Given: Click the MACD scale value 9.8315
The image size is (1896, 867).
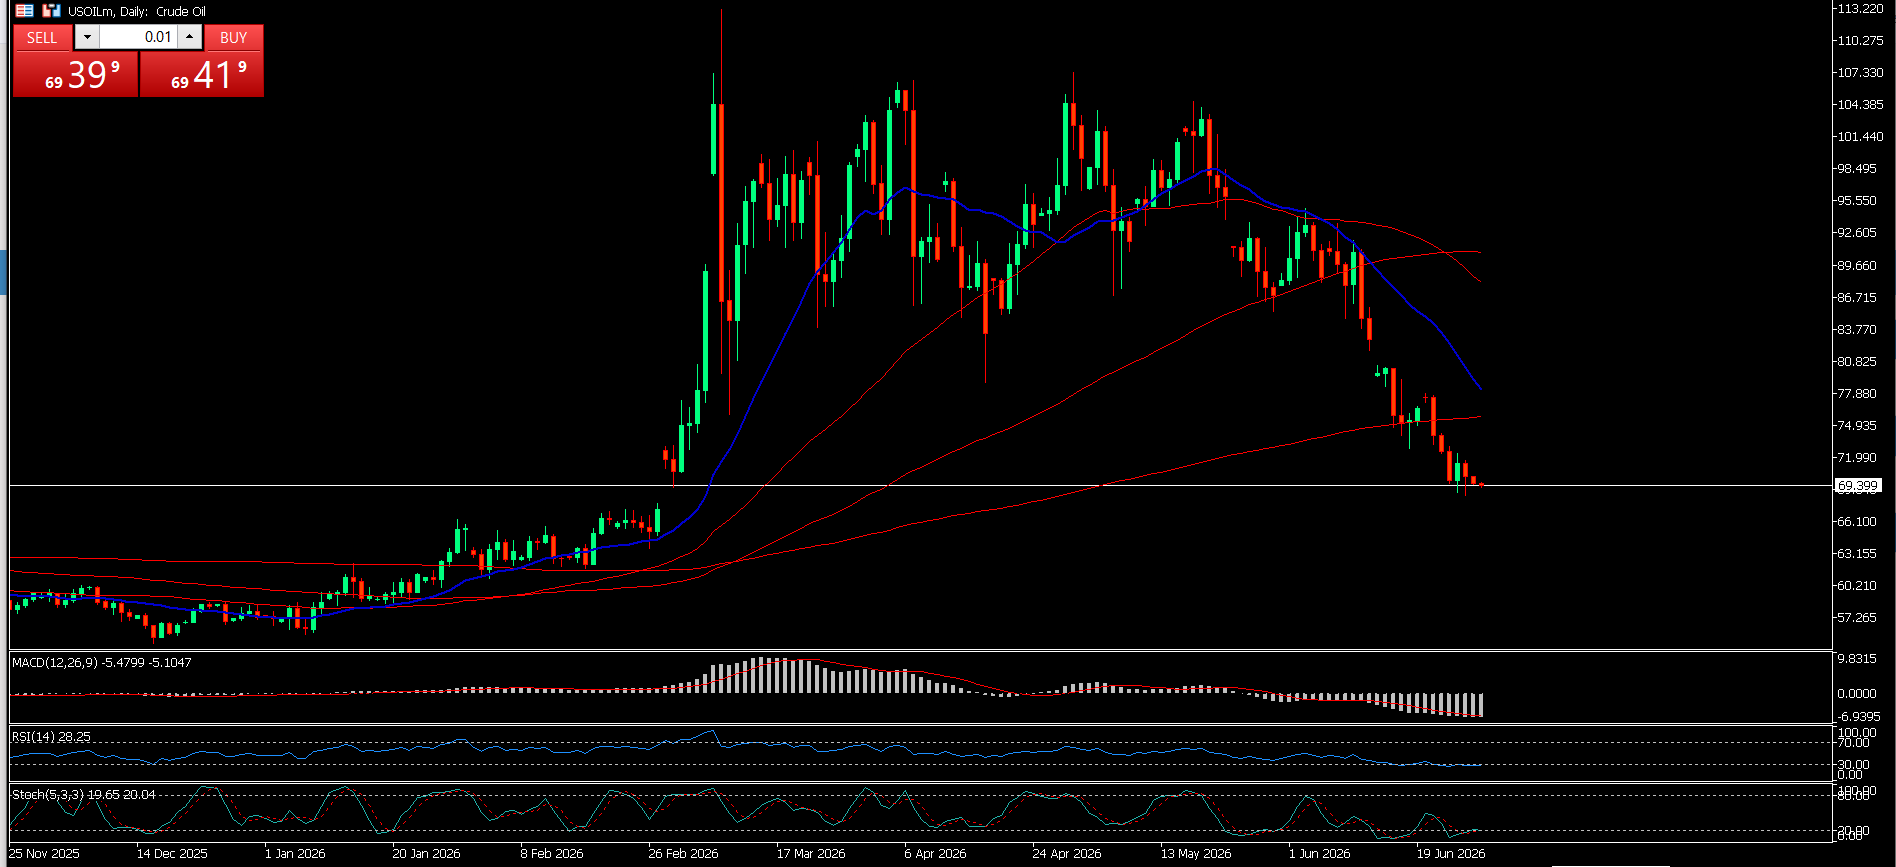Looking at the screenshot, I should [x=1857, y=658].
